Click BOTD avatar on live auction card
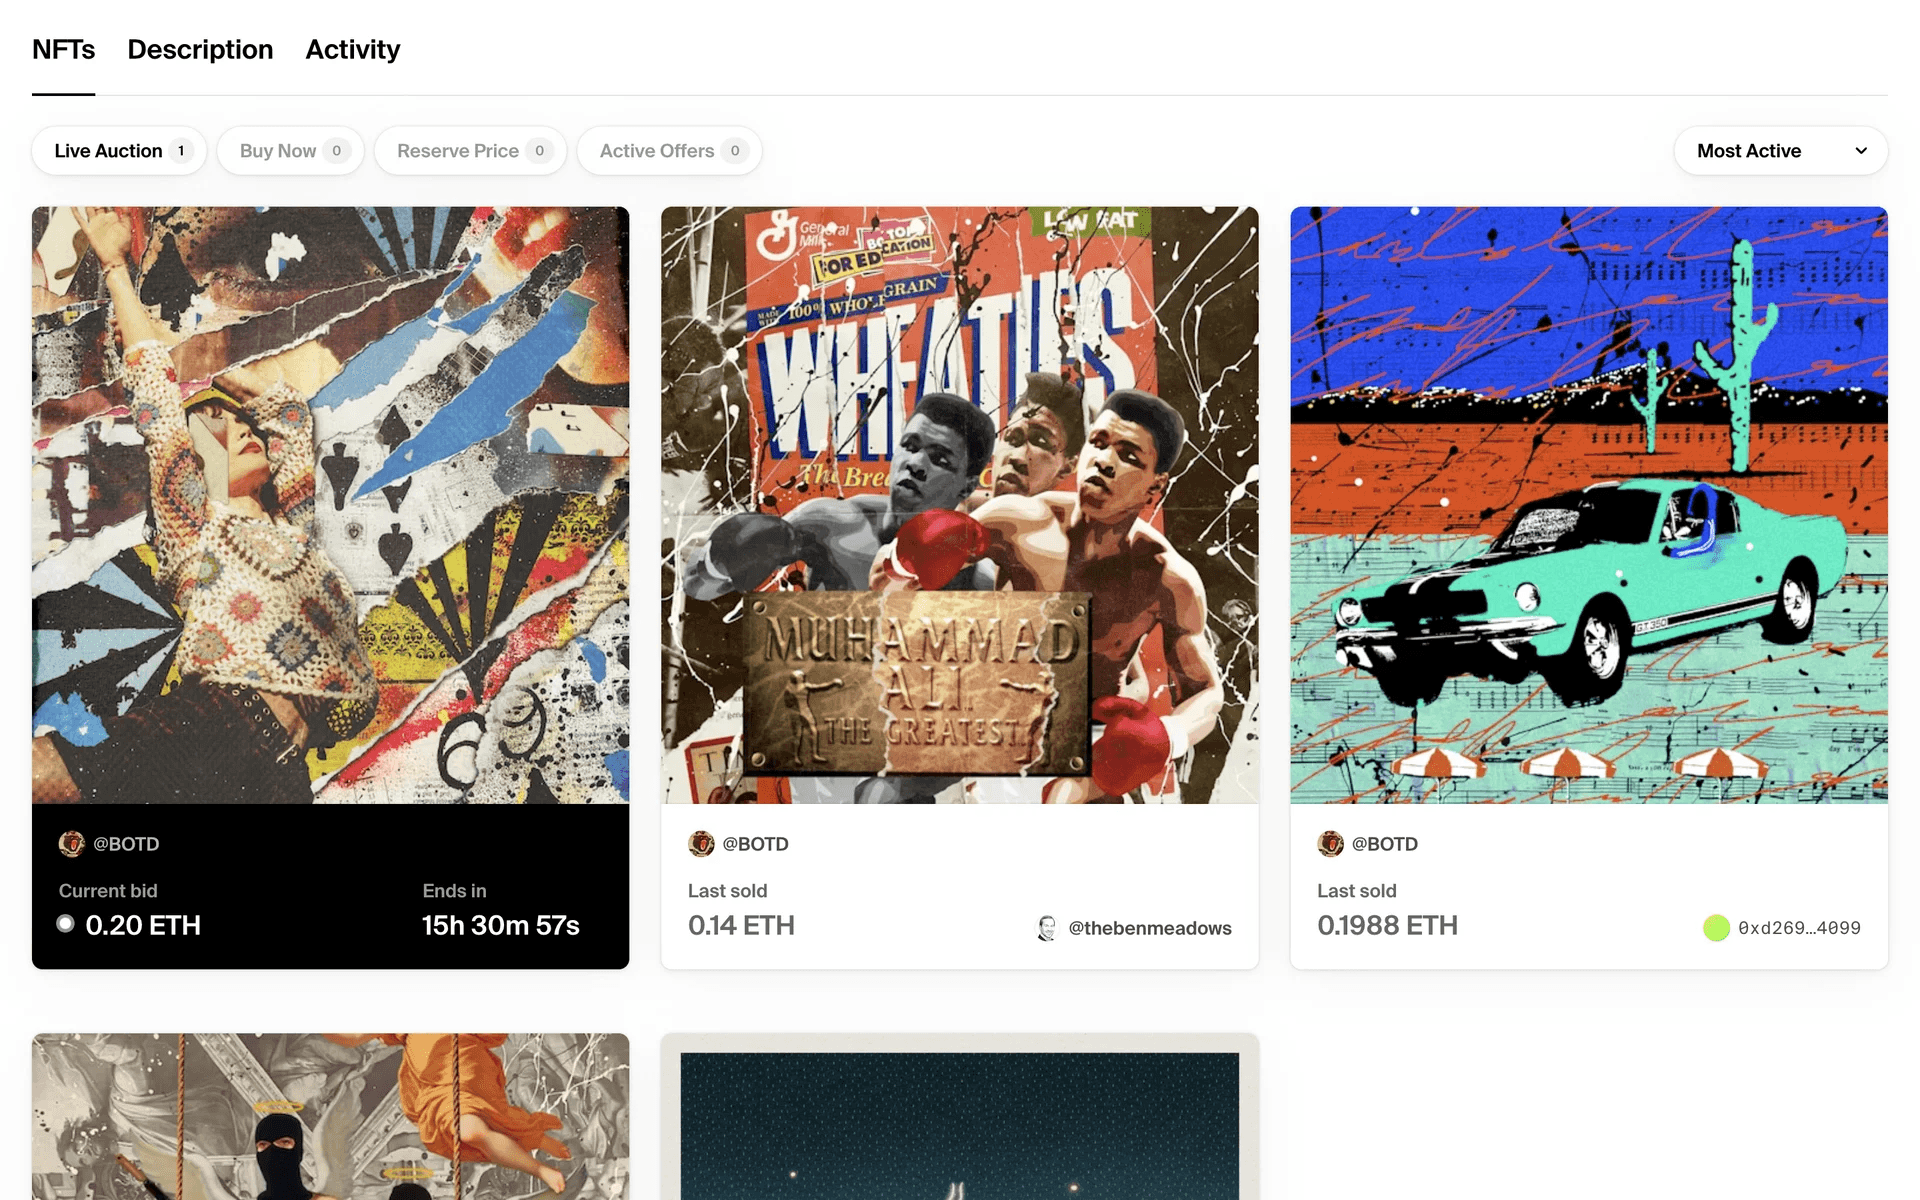1920x1200 pixels. [71, 844]
